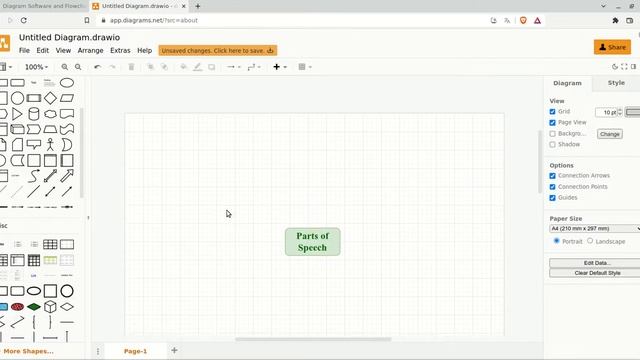Open the File menu
640x360 pixels.
tap(24, 51)
